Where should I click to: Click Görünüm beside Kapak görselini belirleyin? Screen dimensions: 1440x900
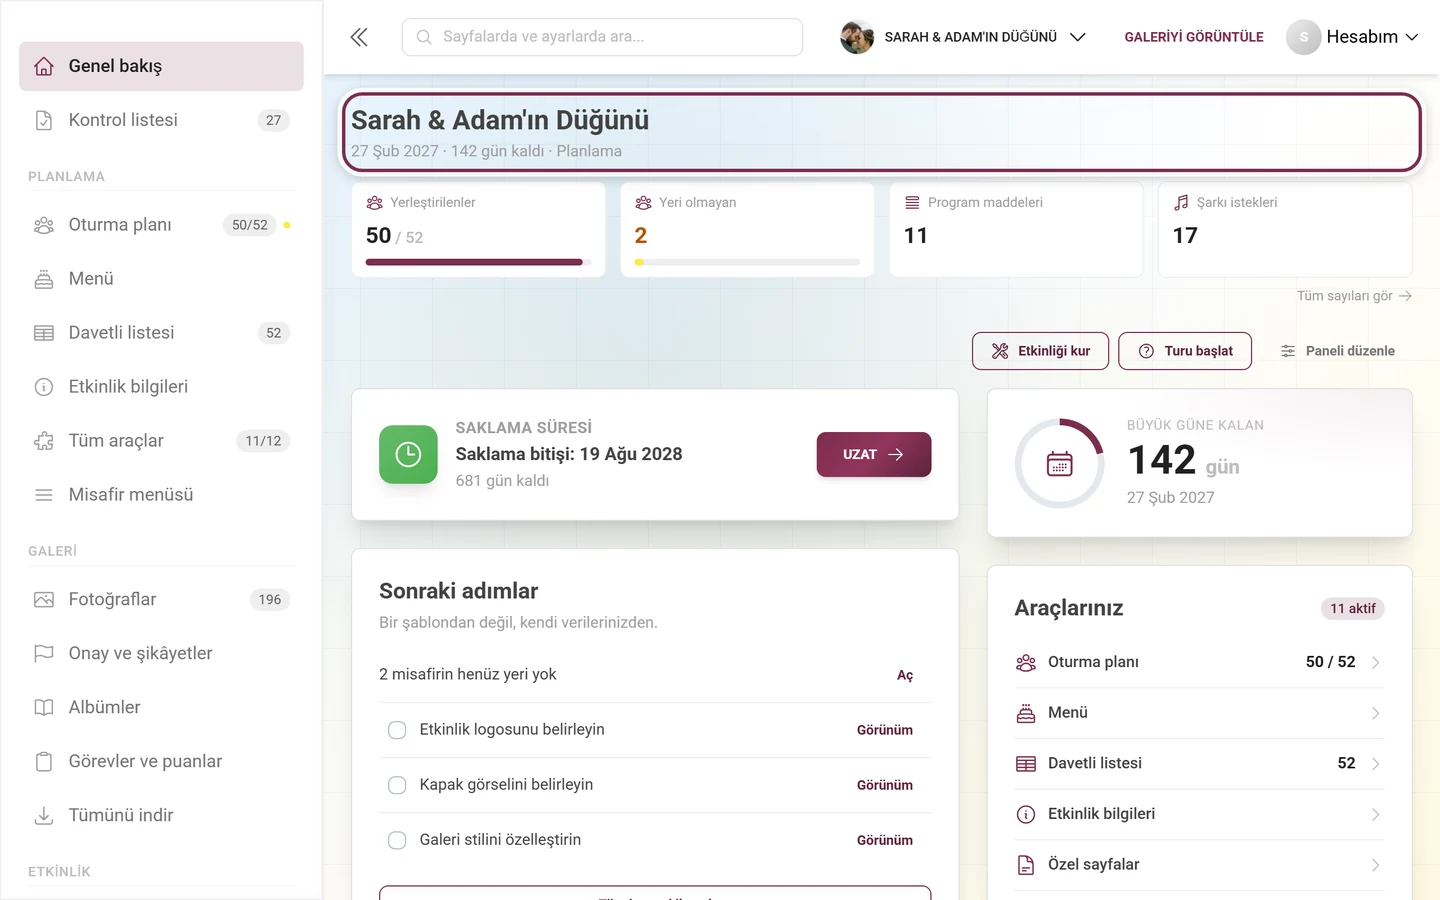(885, 785)
